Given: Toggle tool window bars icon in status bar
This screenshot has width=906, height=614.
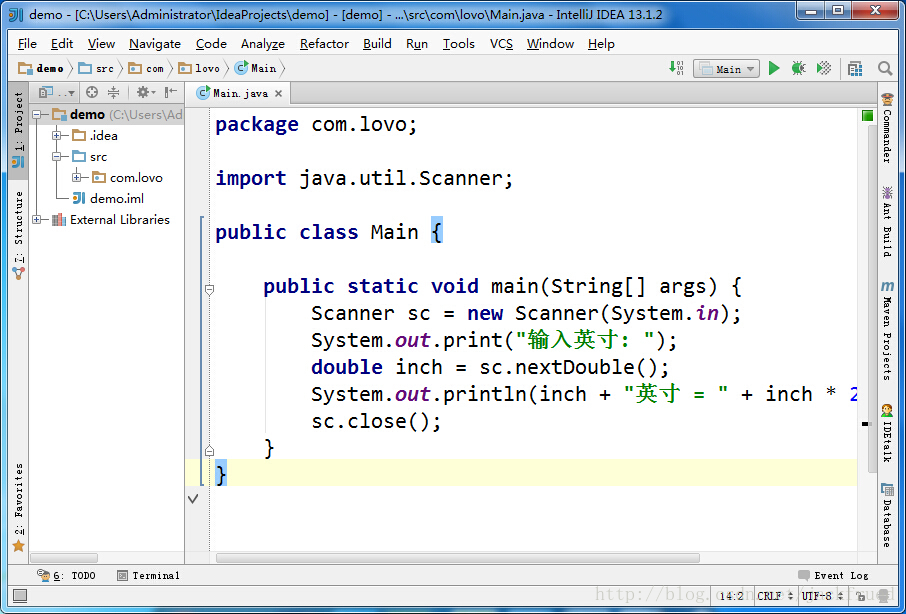Looking at the screenshot, I should point(20,596).
